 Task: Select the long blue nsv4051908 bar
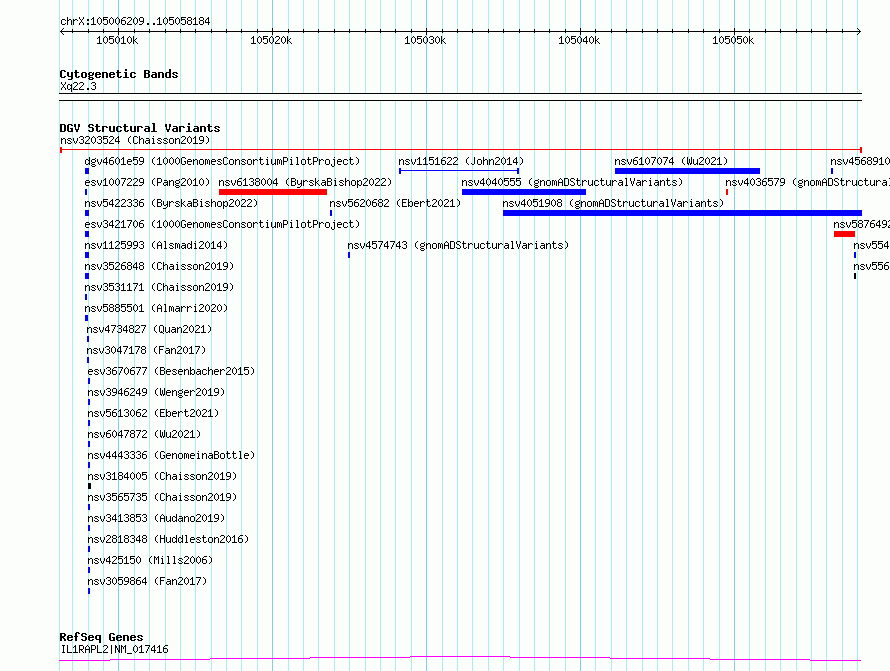point(682,213)
